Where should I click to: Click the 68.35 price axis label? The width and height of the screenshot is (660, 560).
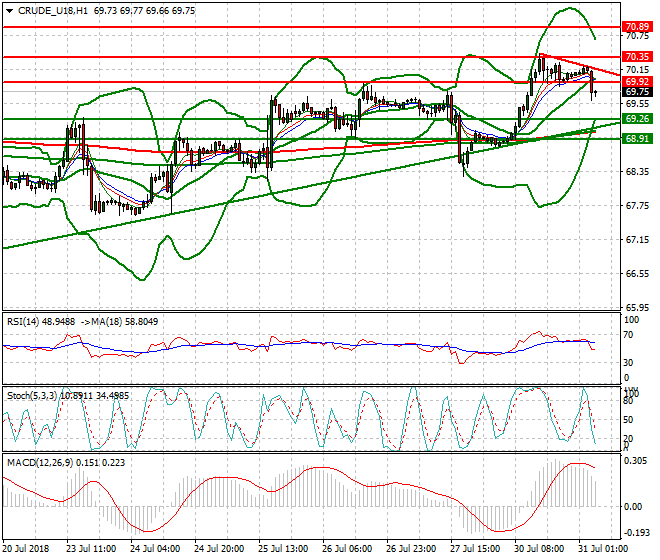(637, 171)
